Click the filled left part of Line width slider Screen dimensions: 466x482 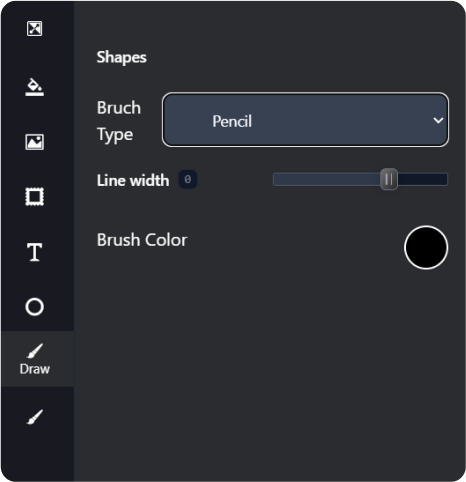click(x=327, y=179)
